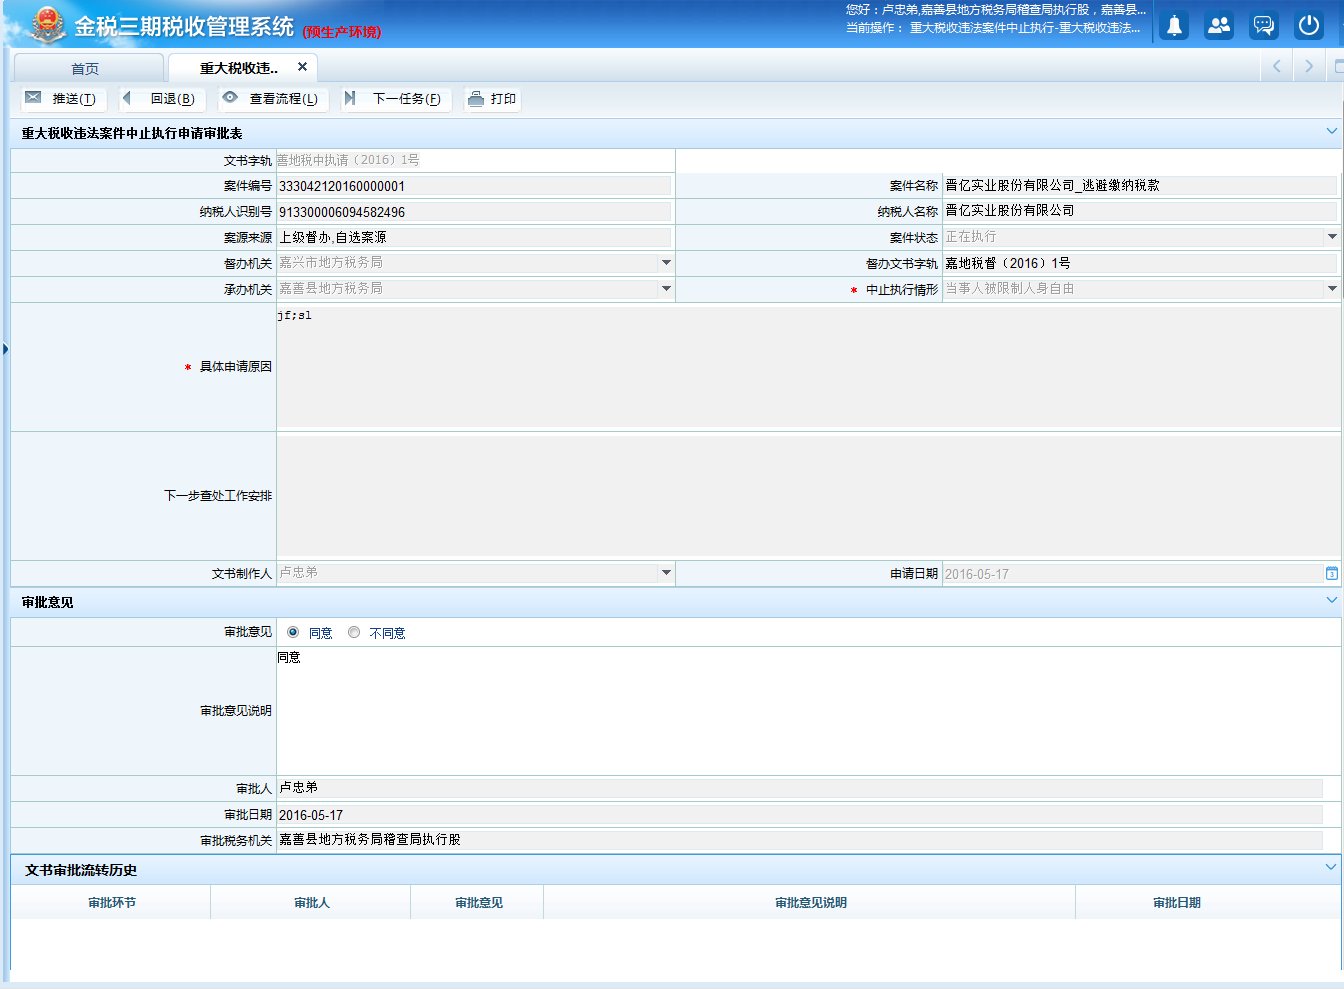Click the 督办文书字轨 field
Image resolution: width=1344 pixels, height=989 pixels.
pos(1140,263)
